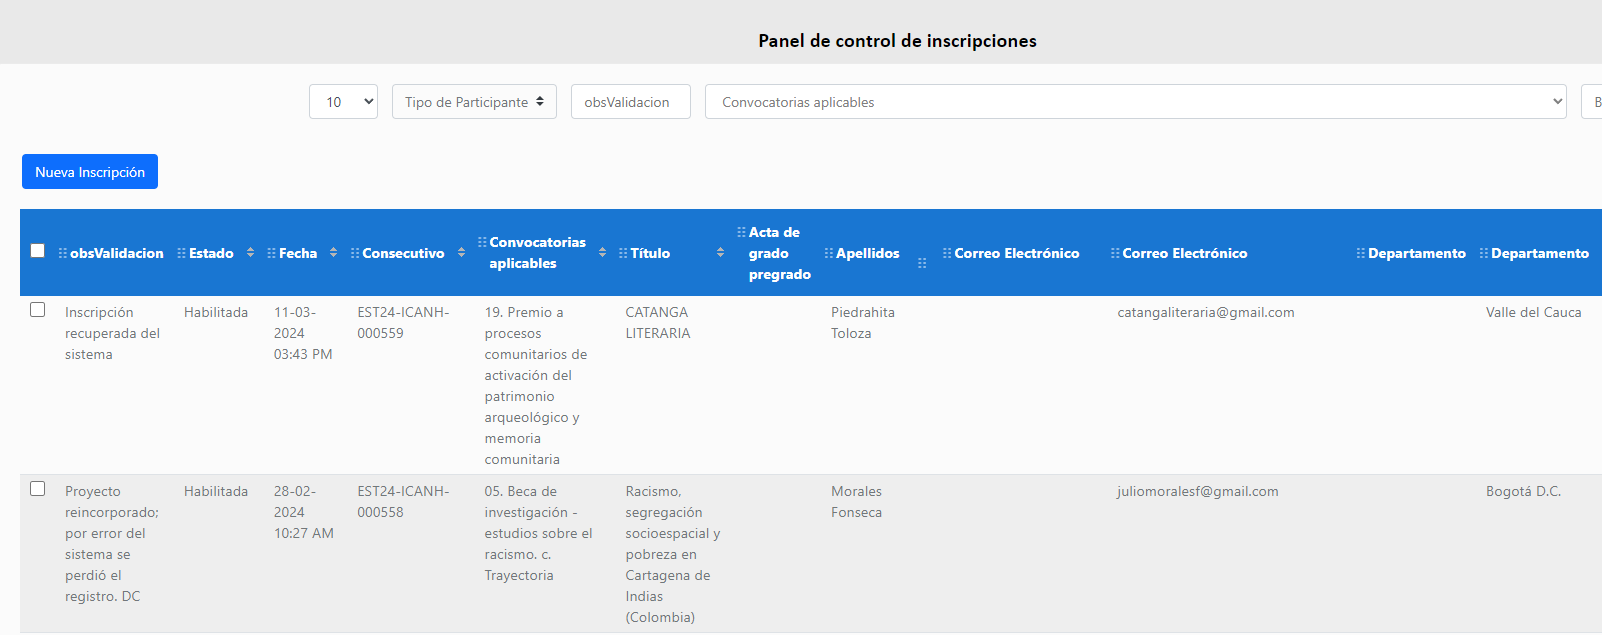Click the Fecha column sort arrows
Image resolution: width=1602 pixels, height=635 pixels.
[x=333, y=253]
